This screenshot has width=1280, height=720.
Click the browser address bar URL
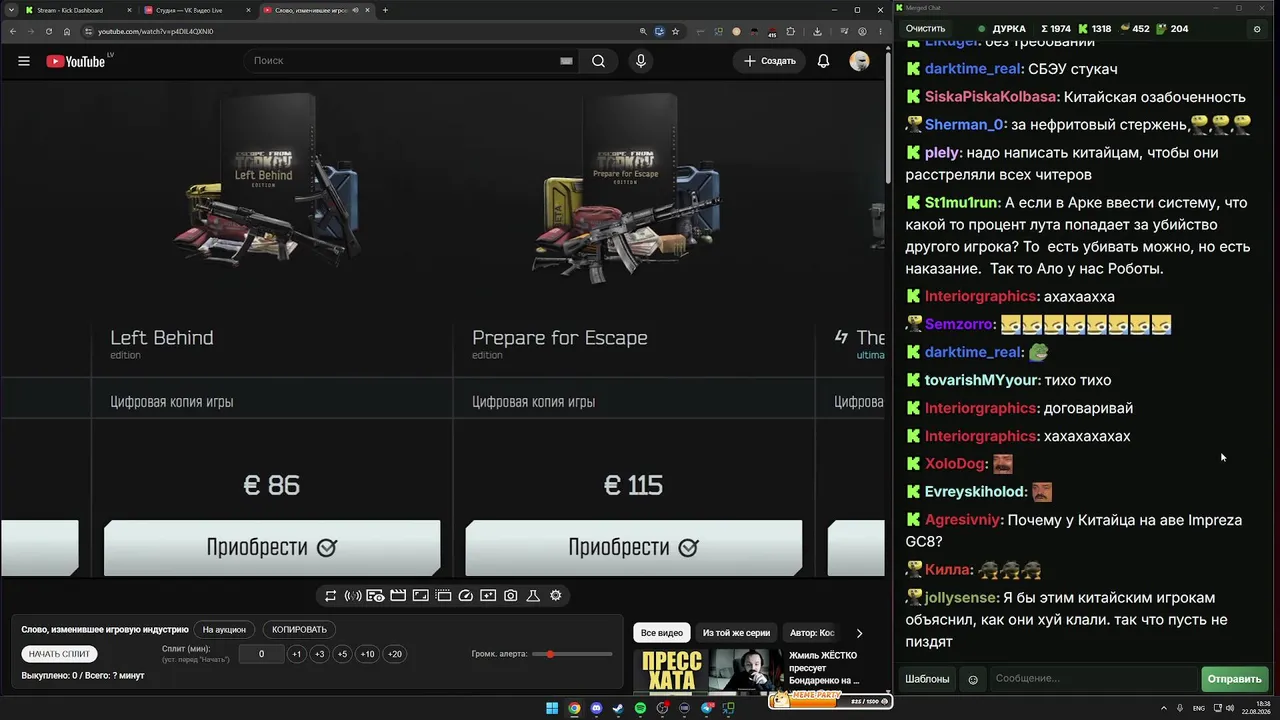(x=155, y=31)
